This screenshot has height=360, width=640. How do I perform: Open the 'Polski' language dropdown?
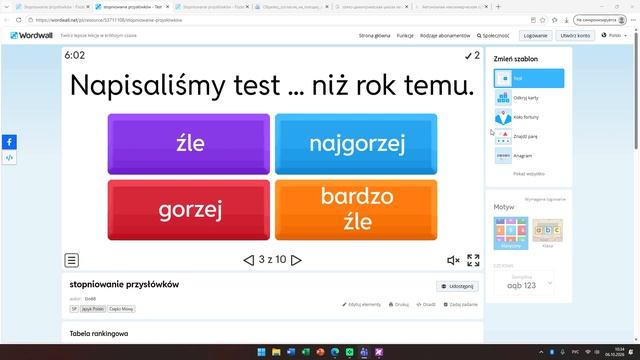[x=614, y=36]
